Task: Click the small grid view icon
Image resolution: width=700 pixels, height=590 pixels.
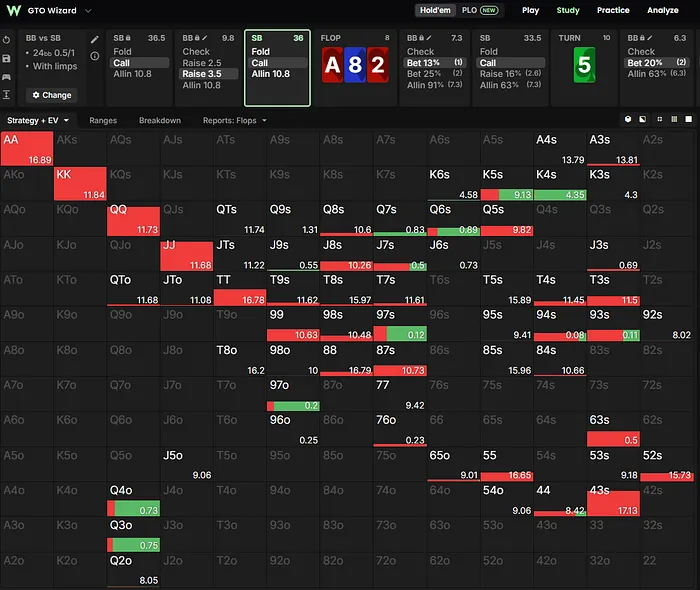Action: pyautogui.click(x=659, y=119)
